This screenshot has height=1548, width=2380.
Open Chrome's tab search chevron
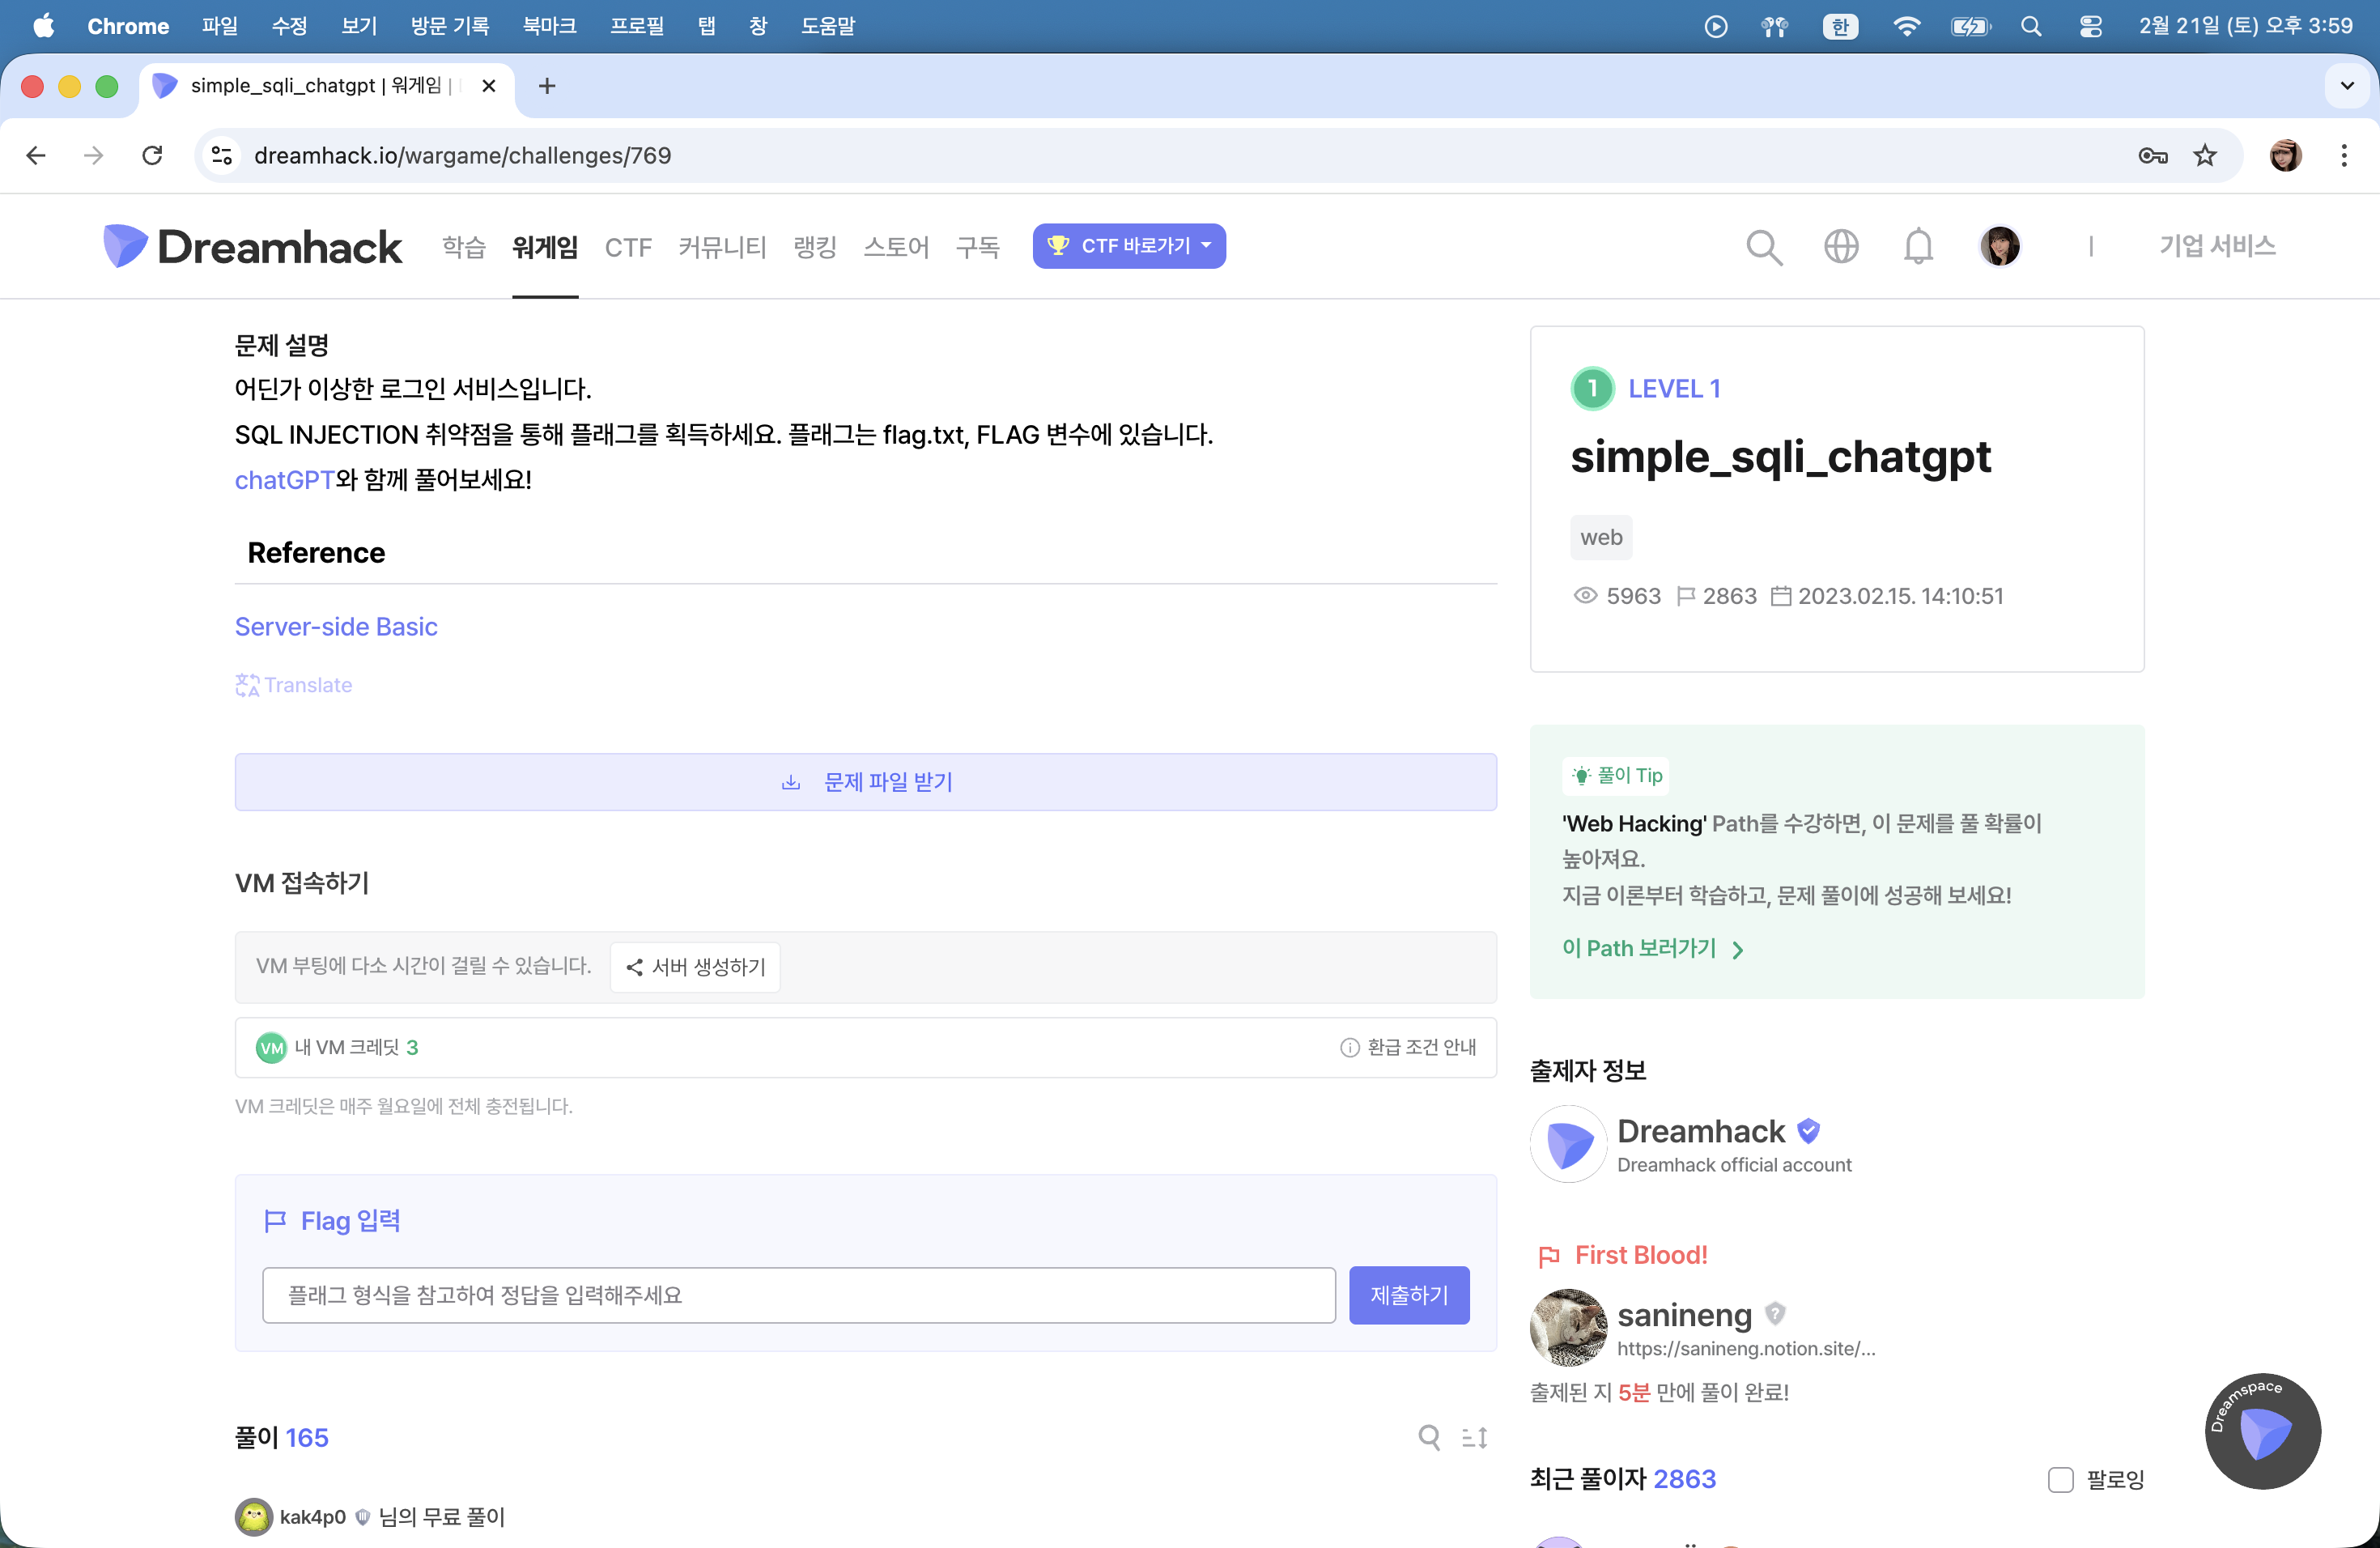tap(2347, 86)
